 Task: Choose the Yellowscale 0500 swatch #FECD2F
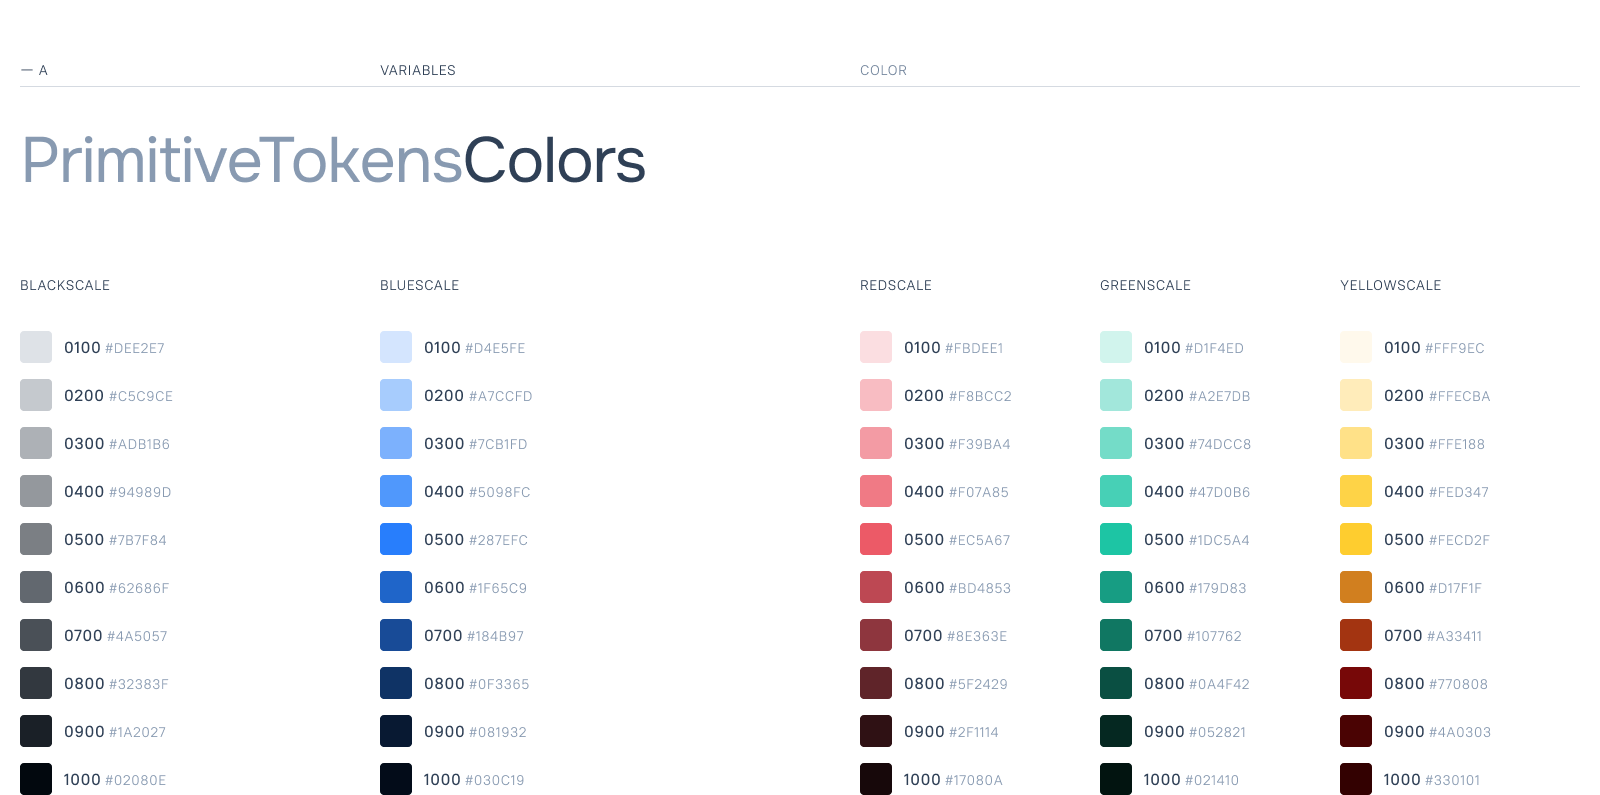pos(1356,539)
